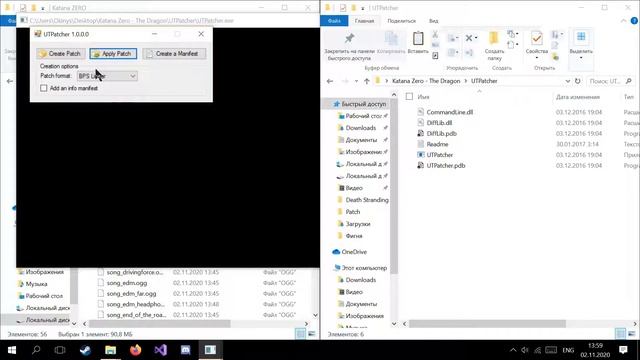Click the Cut scissors icon in ribbon
Screen dimensions: 640x360
(x=435, y=34)
